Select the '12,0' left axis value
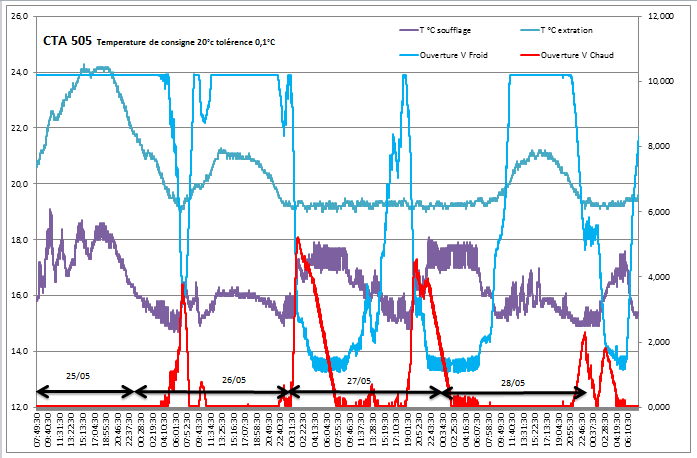697x458 pixels. [x=19, y=407]
